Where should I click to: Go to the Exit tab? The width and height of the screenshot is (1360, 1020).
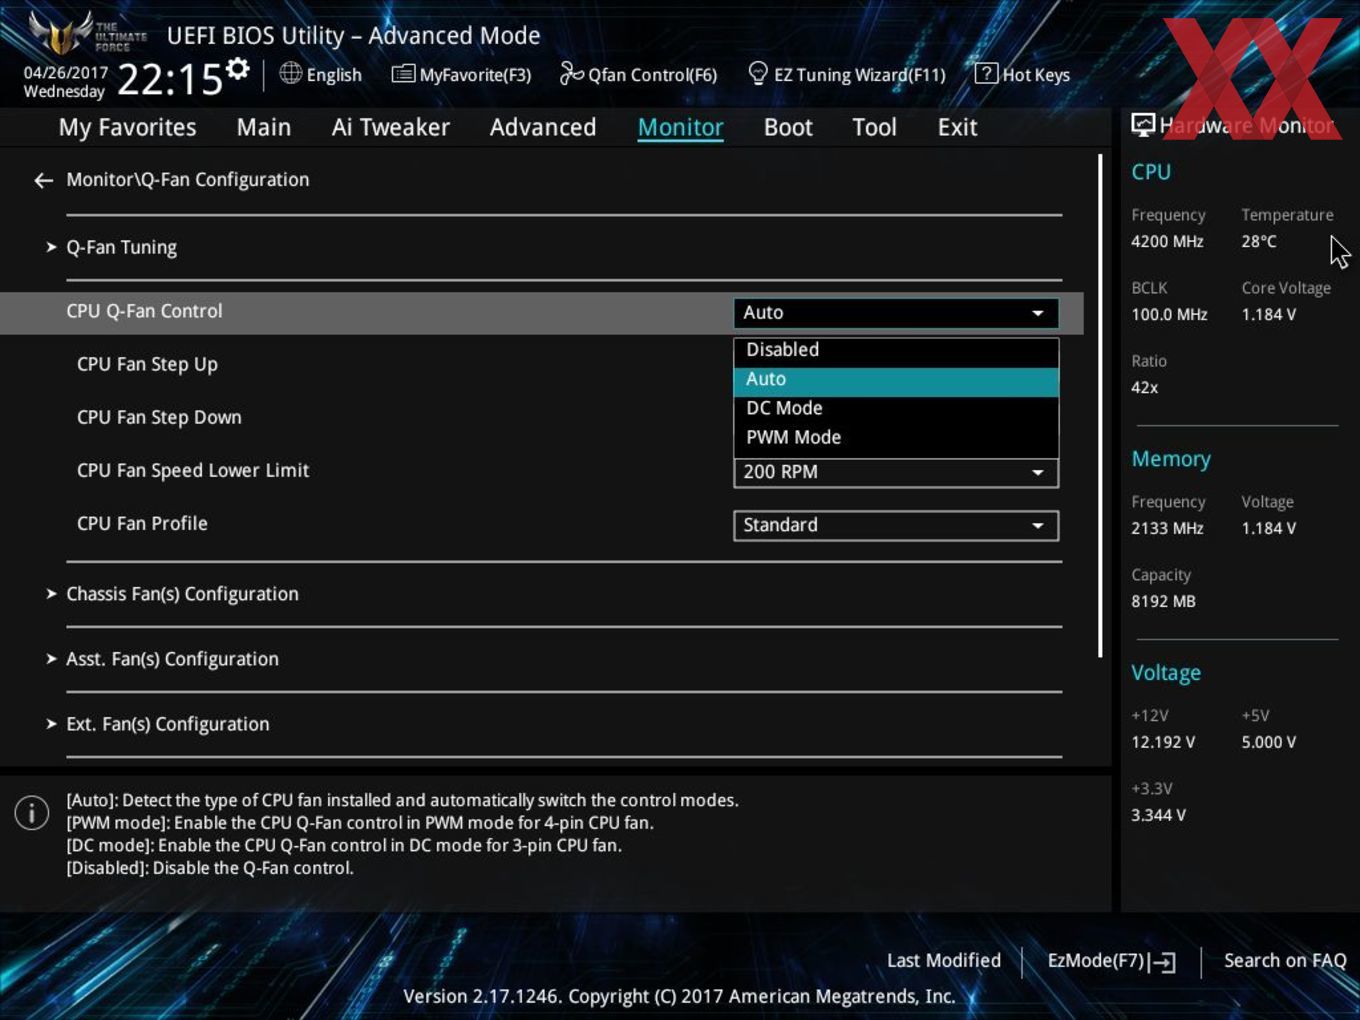[957, 127]
